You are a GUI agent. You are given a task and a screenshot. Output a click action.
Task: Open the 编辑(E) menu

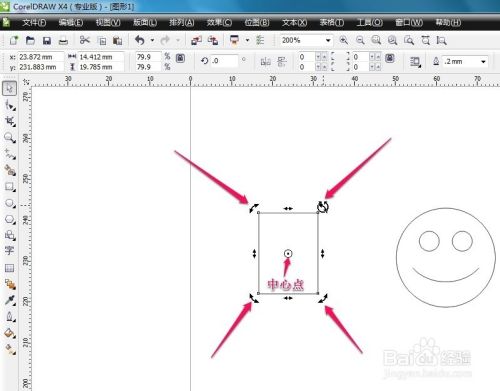[x=71, y=22]
